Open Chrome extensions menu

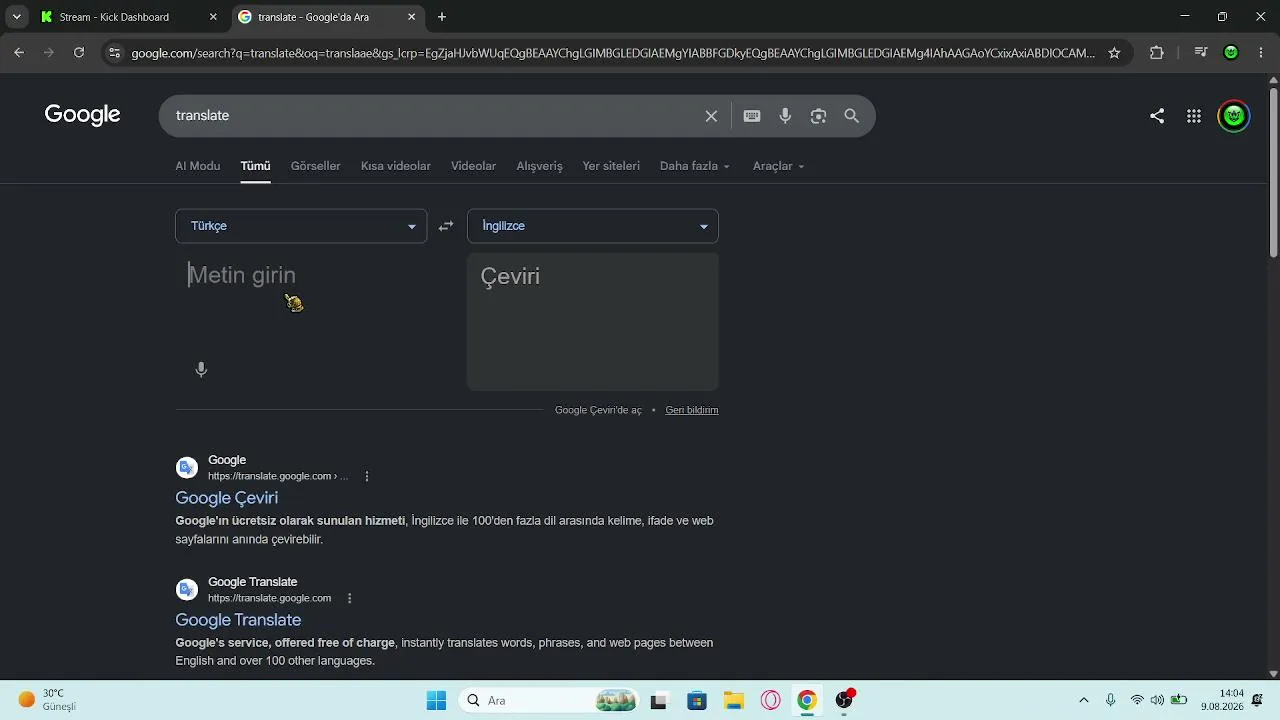[x=1157, y=53]
